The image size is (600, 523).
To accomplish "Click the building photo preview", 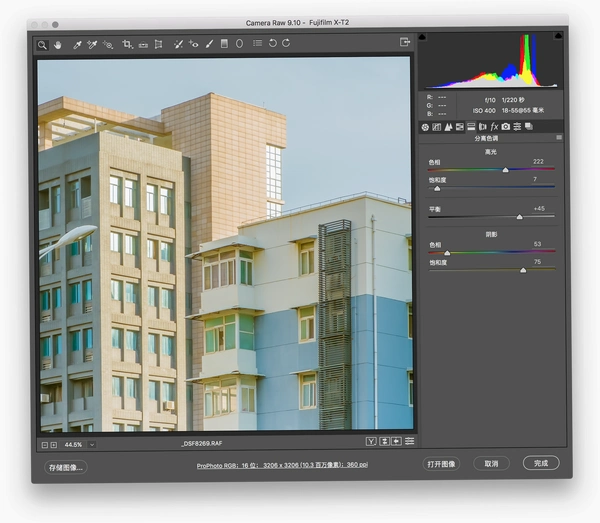I will pos(225,244).
